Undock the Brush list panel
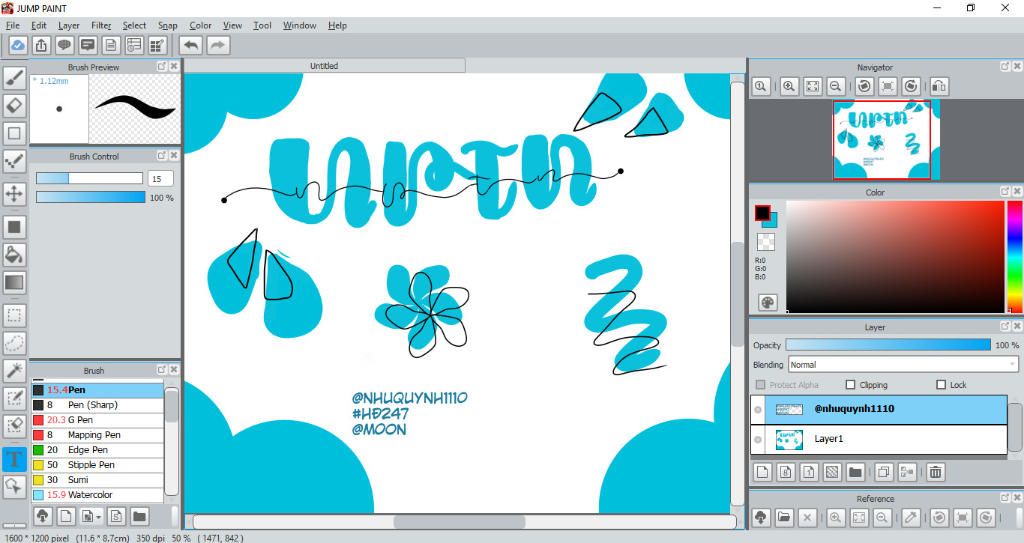 tap(162, 370)
